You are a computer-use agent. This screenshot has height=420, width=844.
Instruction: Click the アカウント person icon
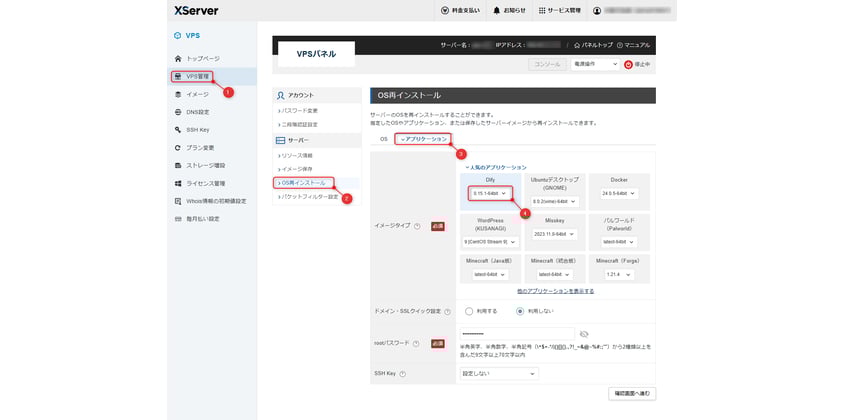click(x=280, y=95)
